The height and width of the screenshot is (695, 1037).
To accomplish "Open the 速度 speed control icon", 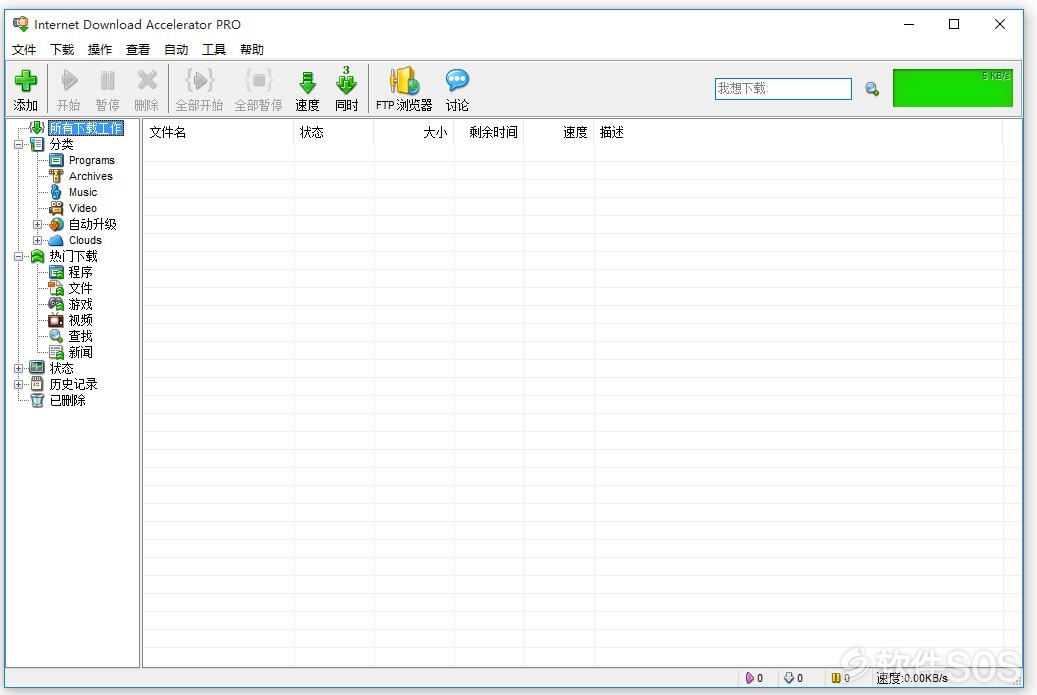I will coord(307,82).
